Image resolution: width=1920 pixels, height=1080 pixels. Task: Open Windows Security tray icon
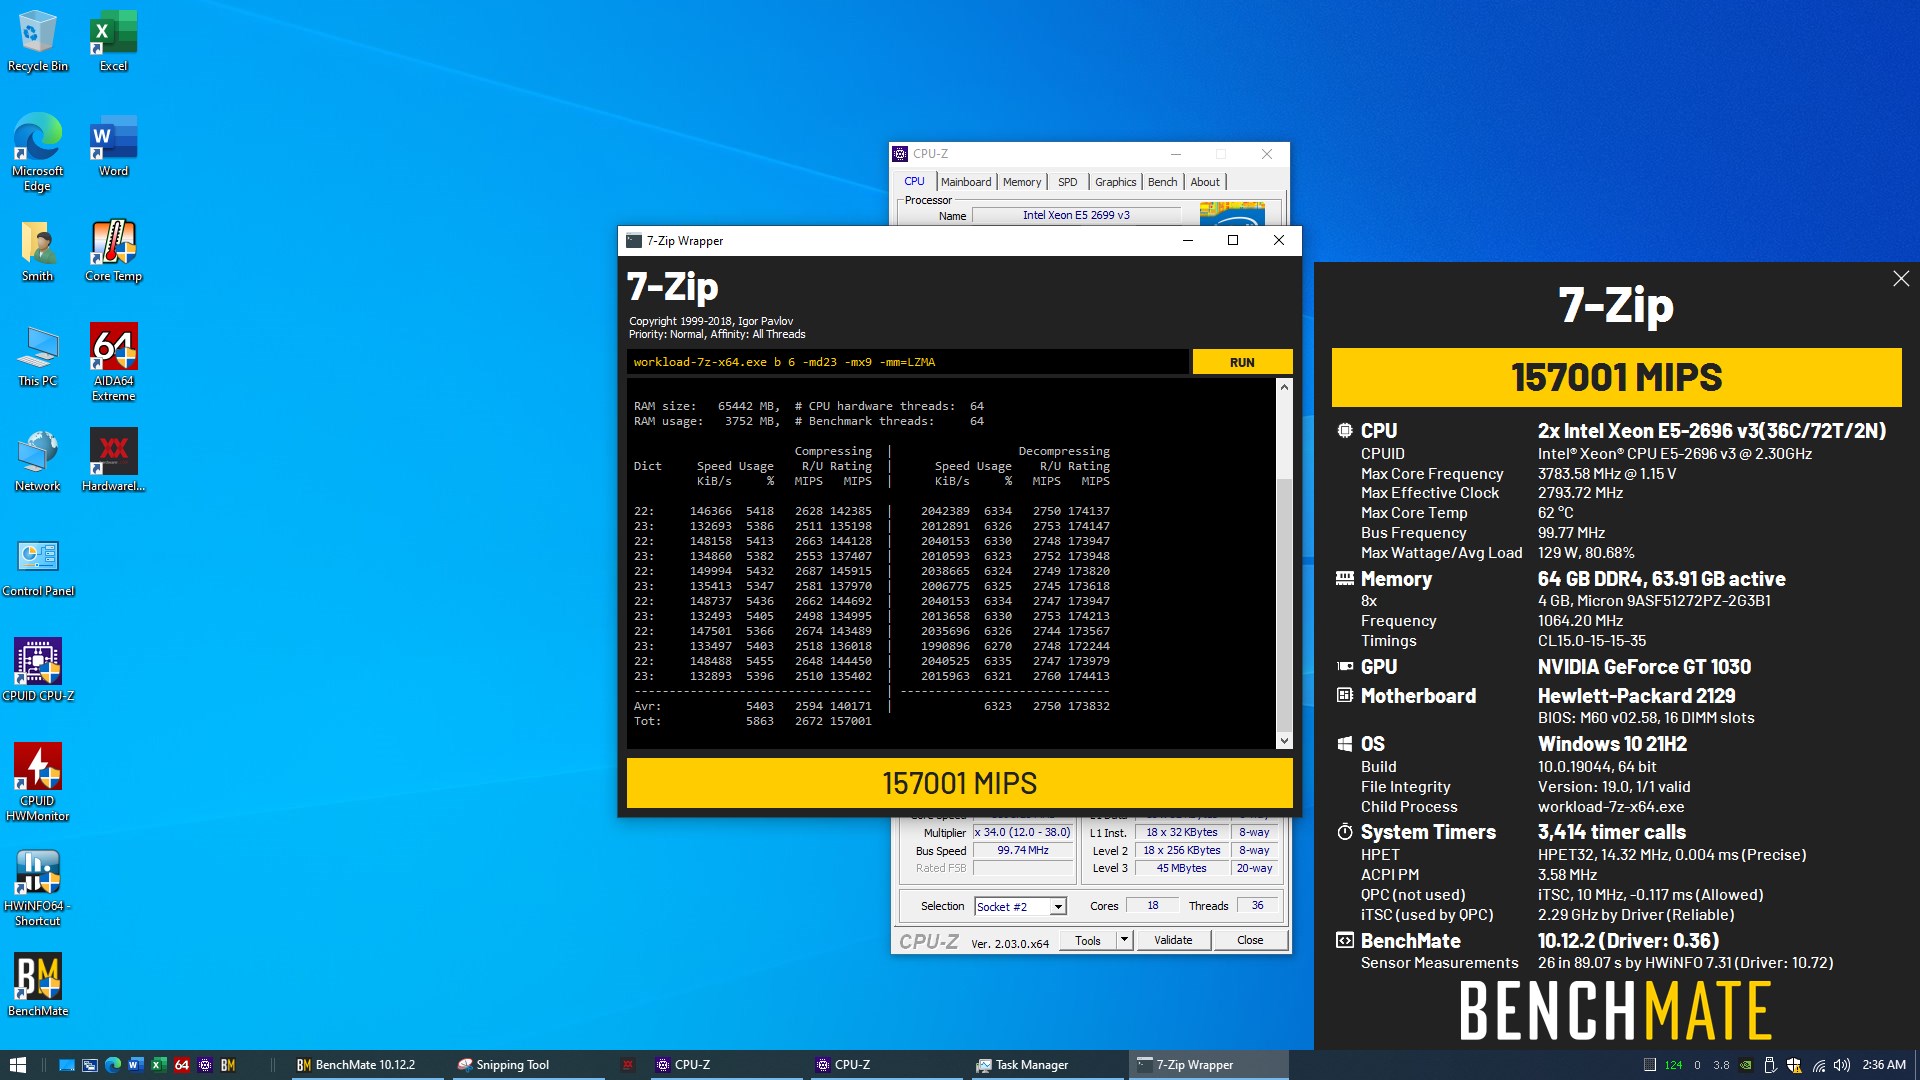tap(1794, 1065)
